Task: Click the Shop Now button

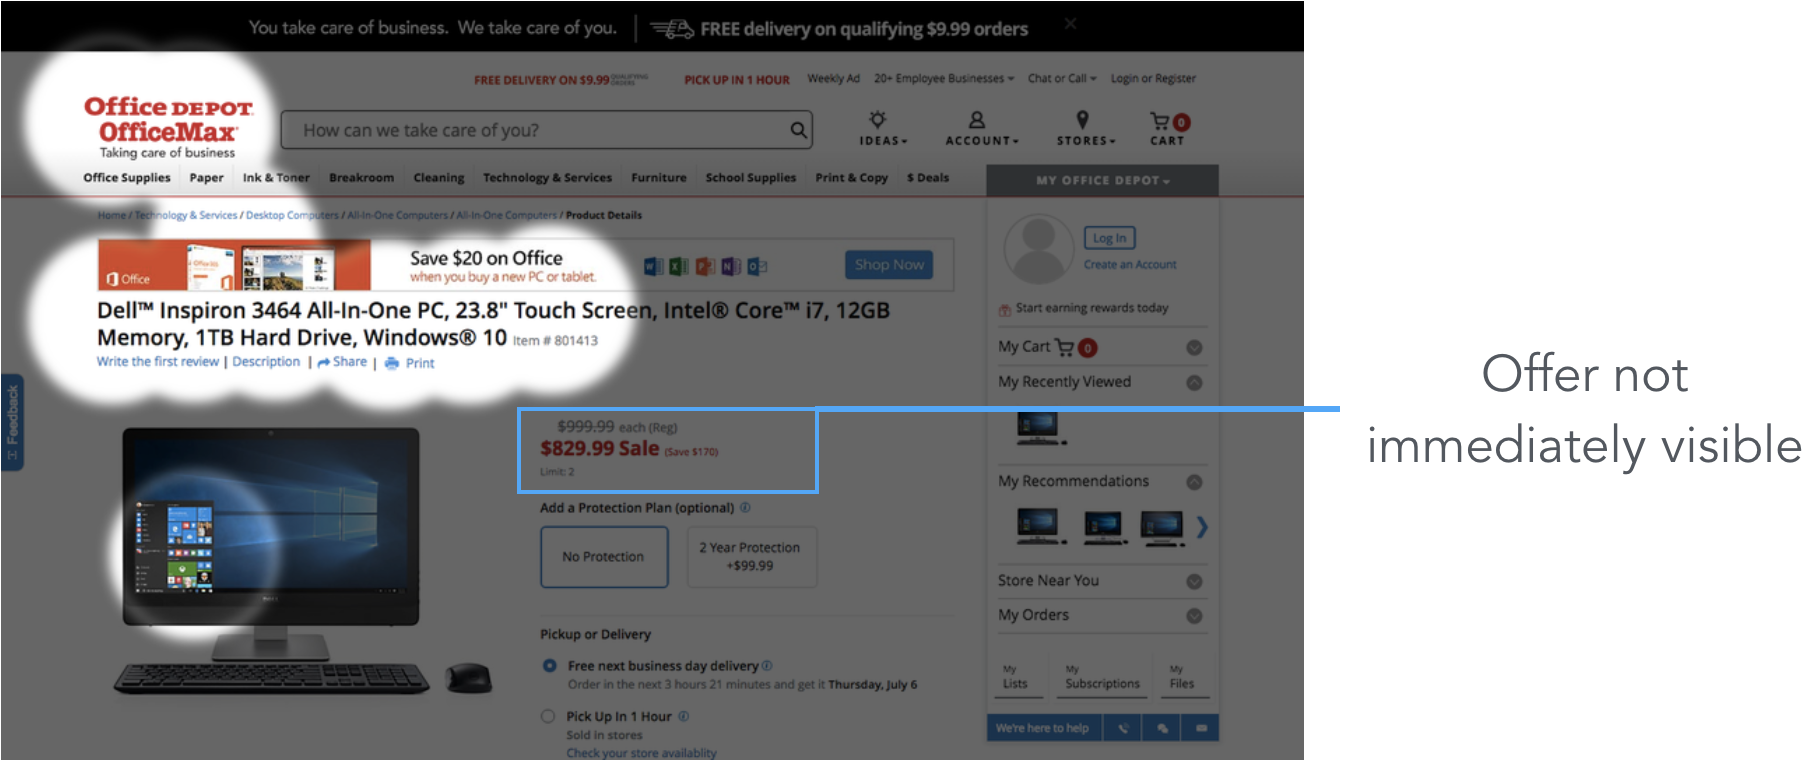Action: 889,265
